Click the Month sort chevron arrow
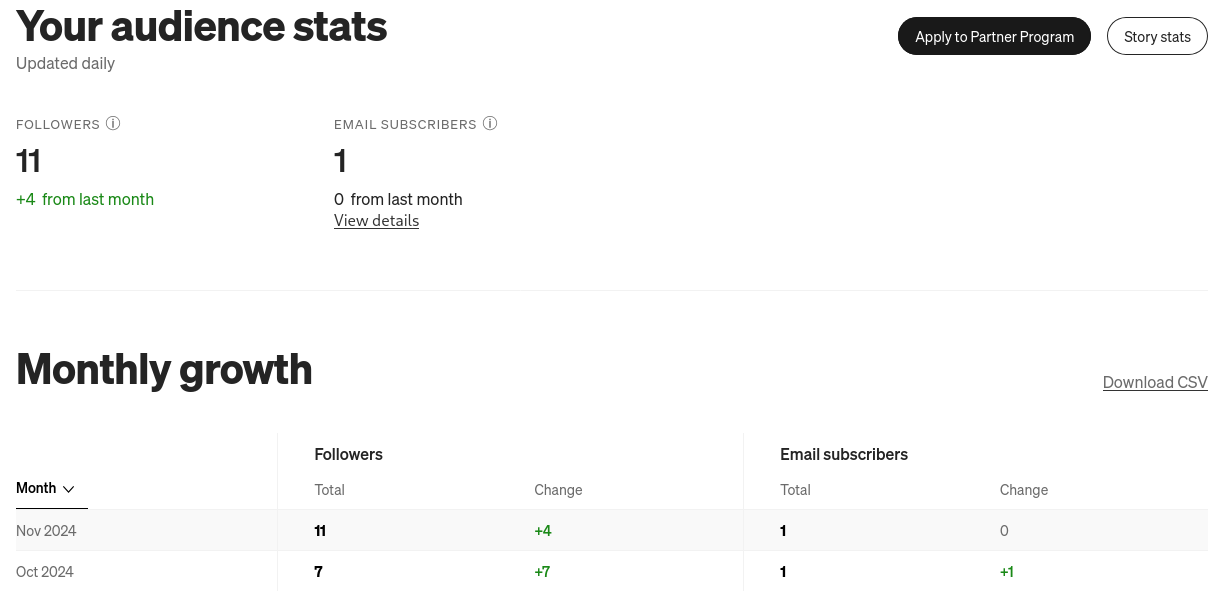This screenshot has height=596, width=1223. coord(69,489)
